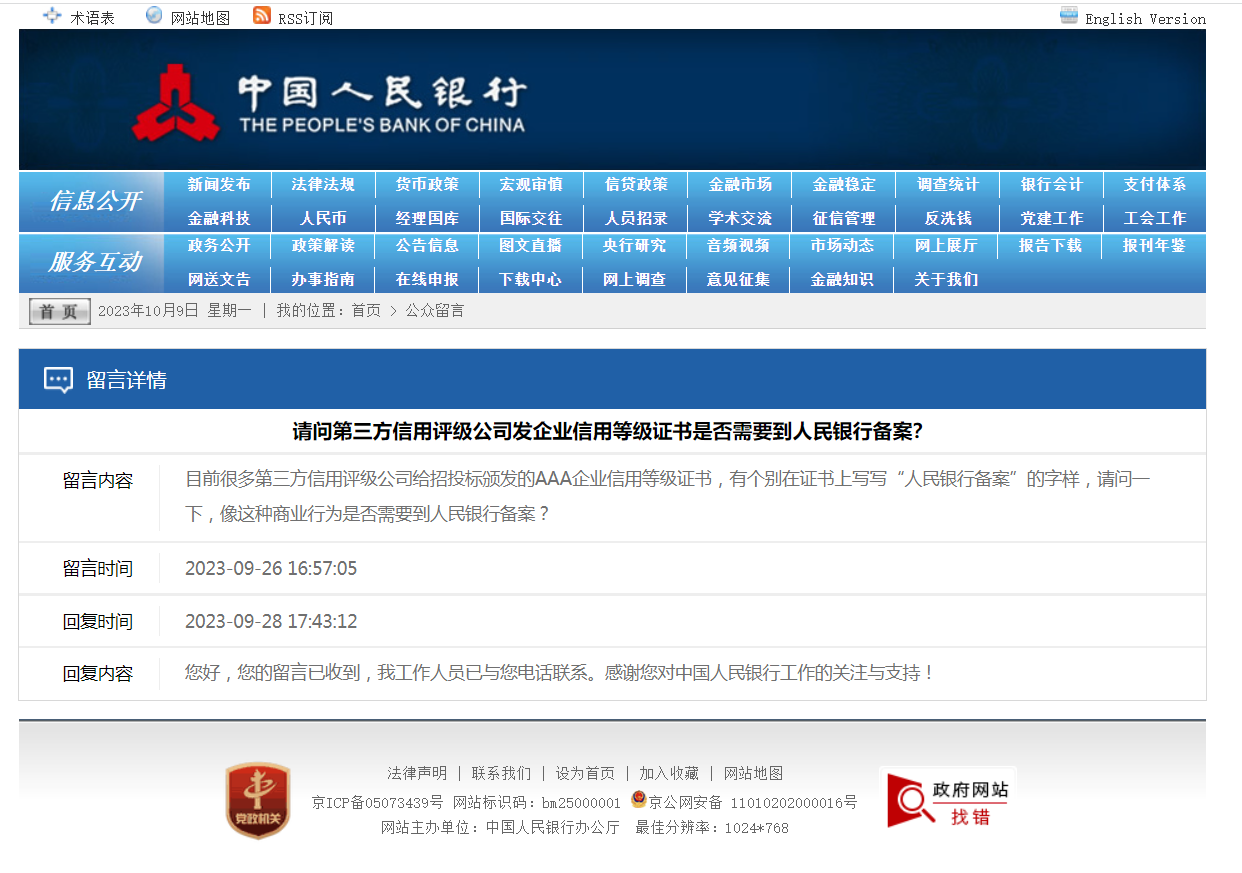
Task: Open the 图文直播 menu item
Action: (531, 246)
